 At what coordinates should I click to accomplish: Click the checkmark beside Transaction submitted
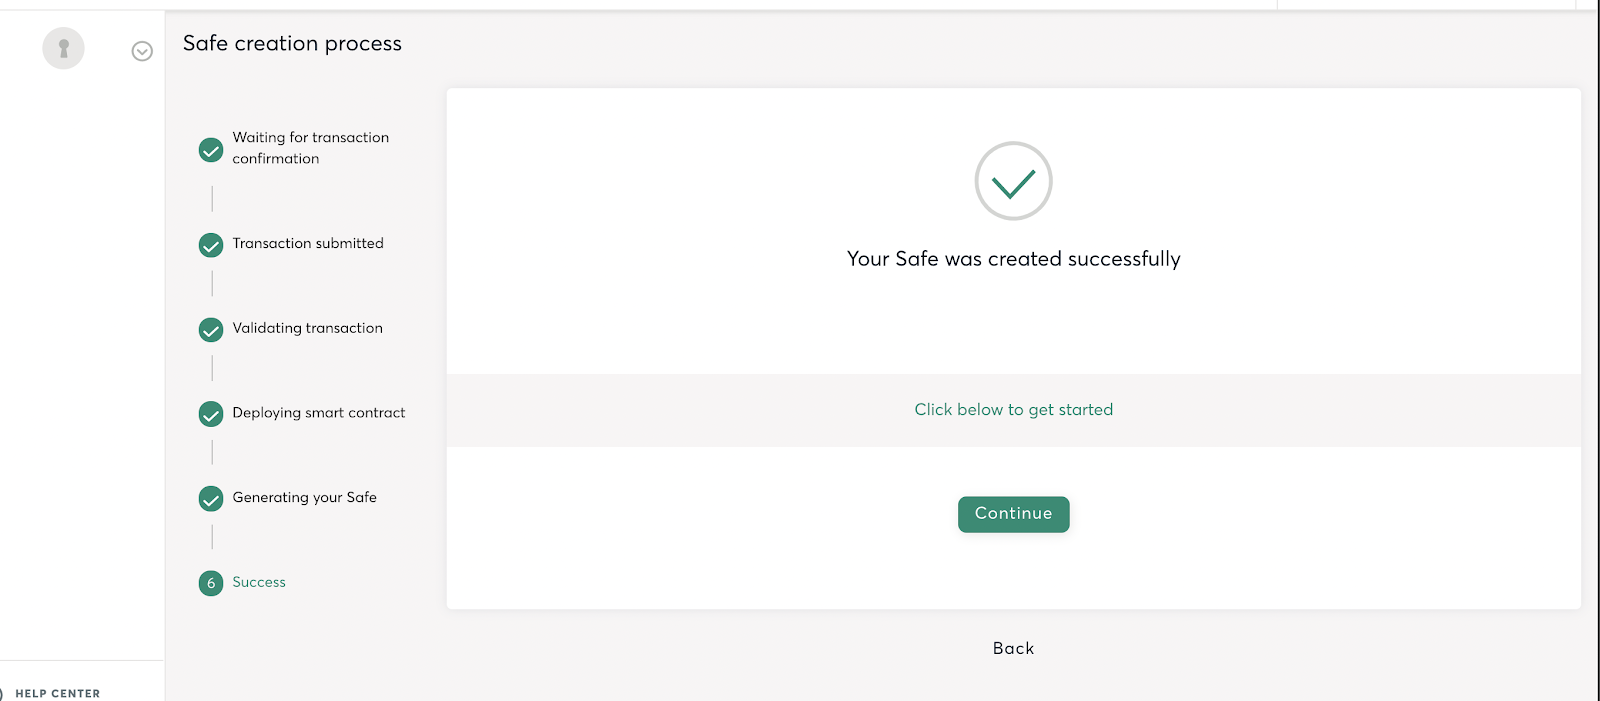click(211, 245)
